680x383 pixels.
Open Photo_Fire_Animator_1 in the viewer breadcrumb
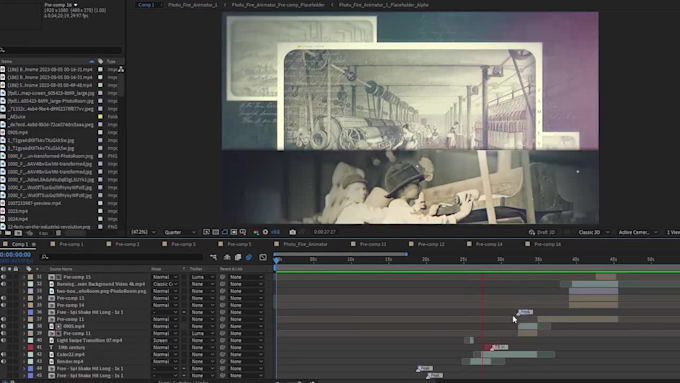[x=192, y=5]
